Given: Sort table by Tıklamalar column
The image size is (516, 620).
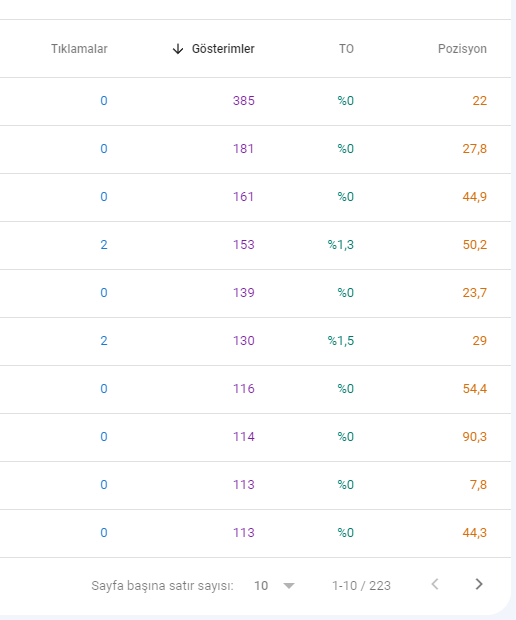Looking at the screenshot, I should click(79, 49).
